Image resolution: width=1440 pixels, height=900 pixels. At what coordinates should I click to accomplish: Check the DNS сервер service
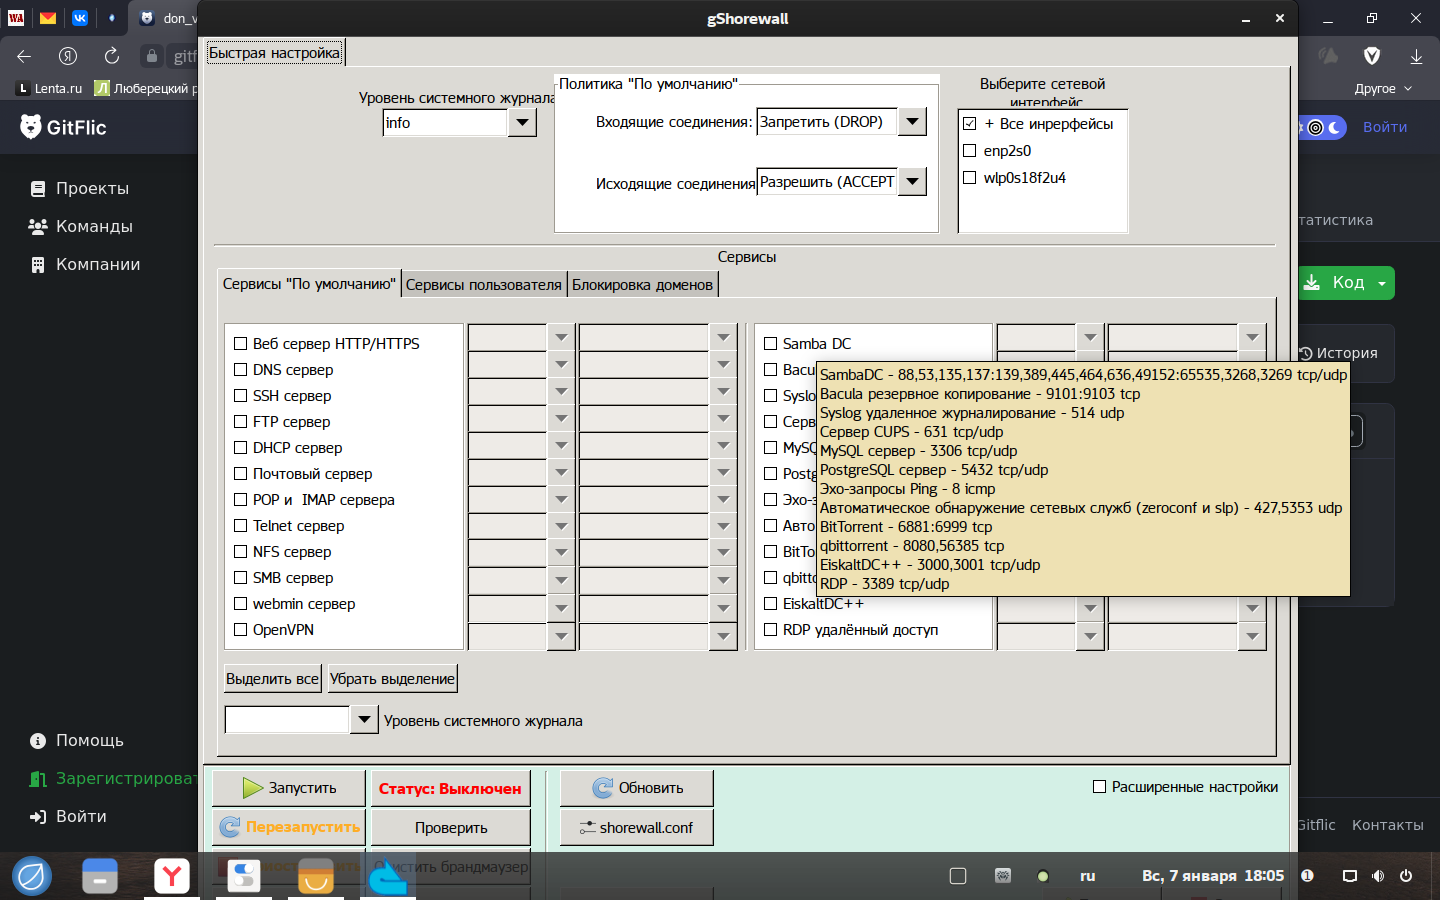(240, 370)
